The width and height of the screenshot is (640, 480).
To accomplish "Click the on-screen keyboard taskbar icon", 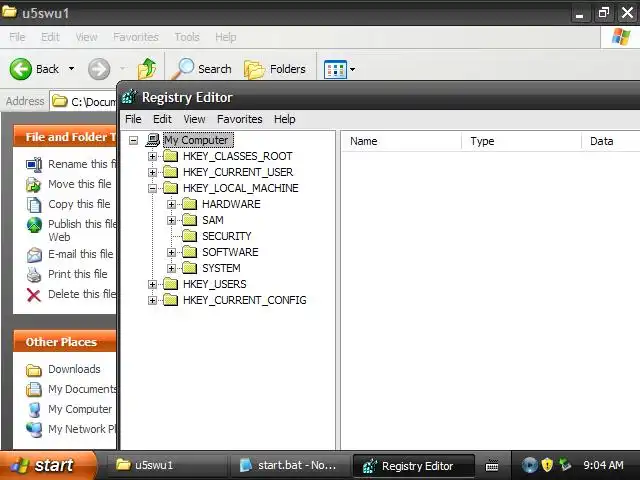I will [x=491, y=465].
